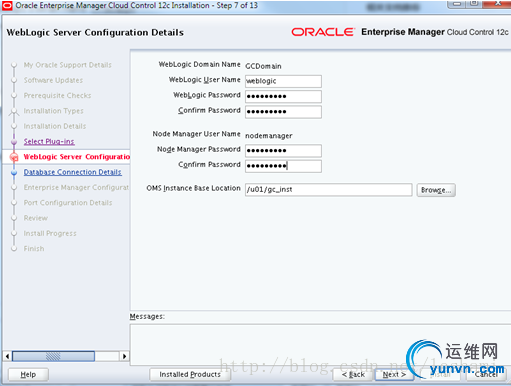
Task: Proceed with the Next button
Action: 394,375
